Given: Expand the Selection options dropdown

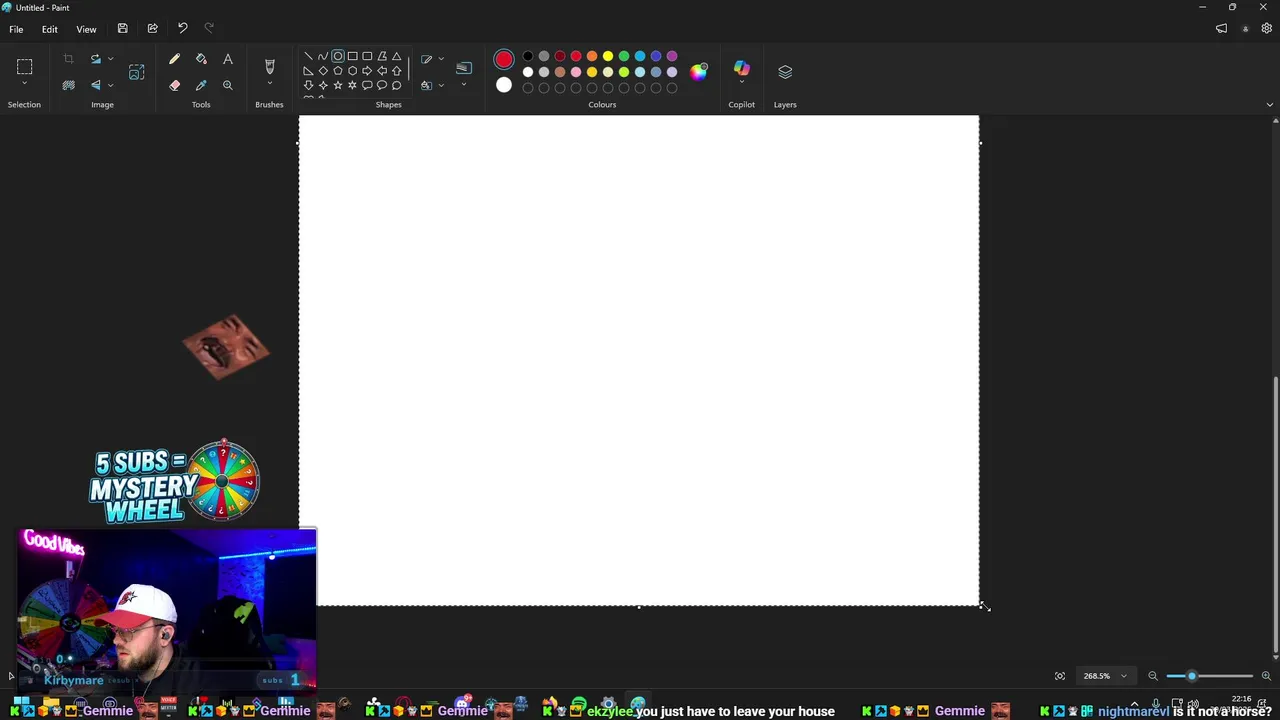Looking at the screenshot, I should (24, 85).
